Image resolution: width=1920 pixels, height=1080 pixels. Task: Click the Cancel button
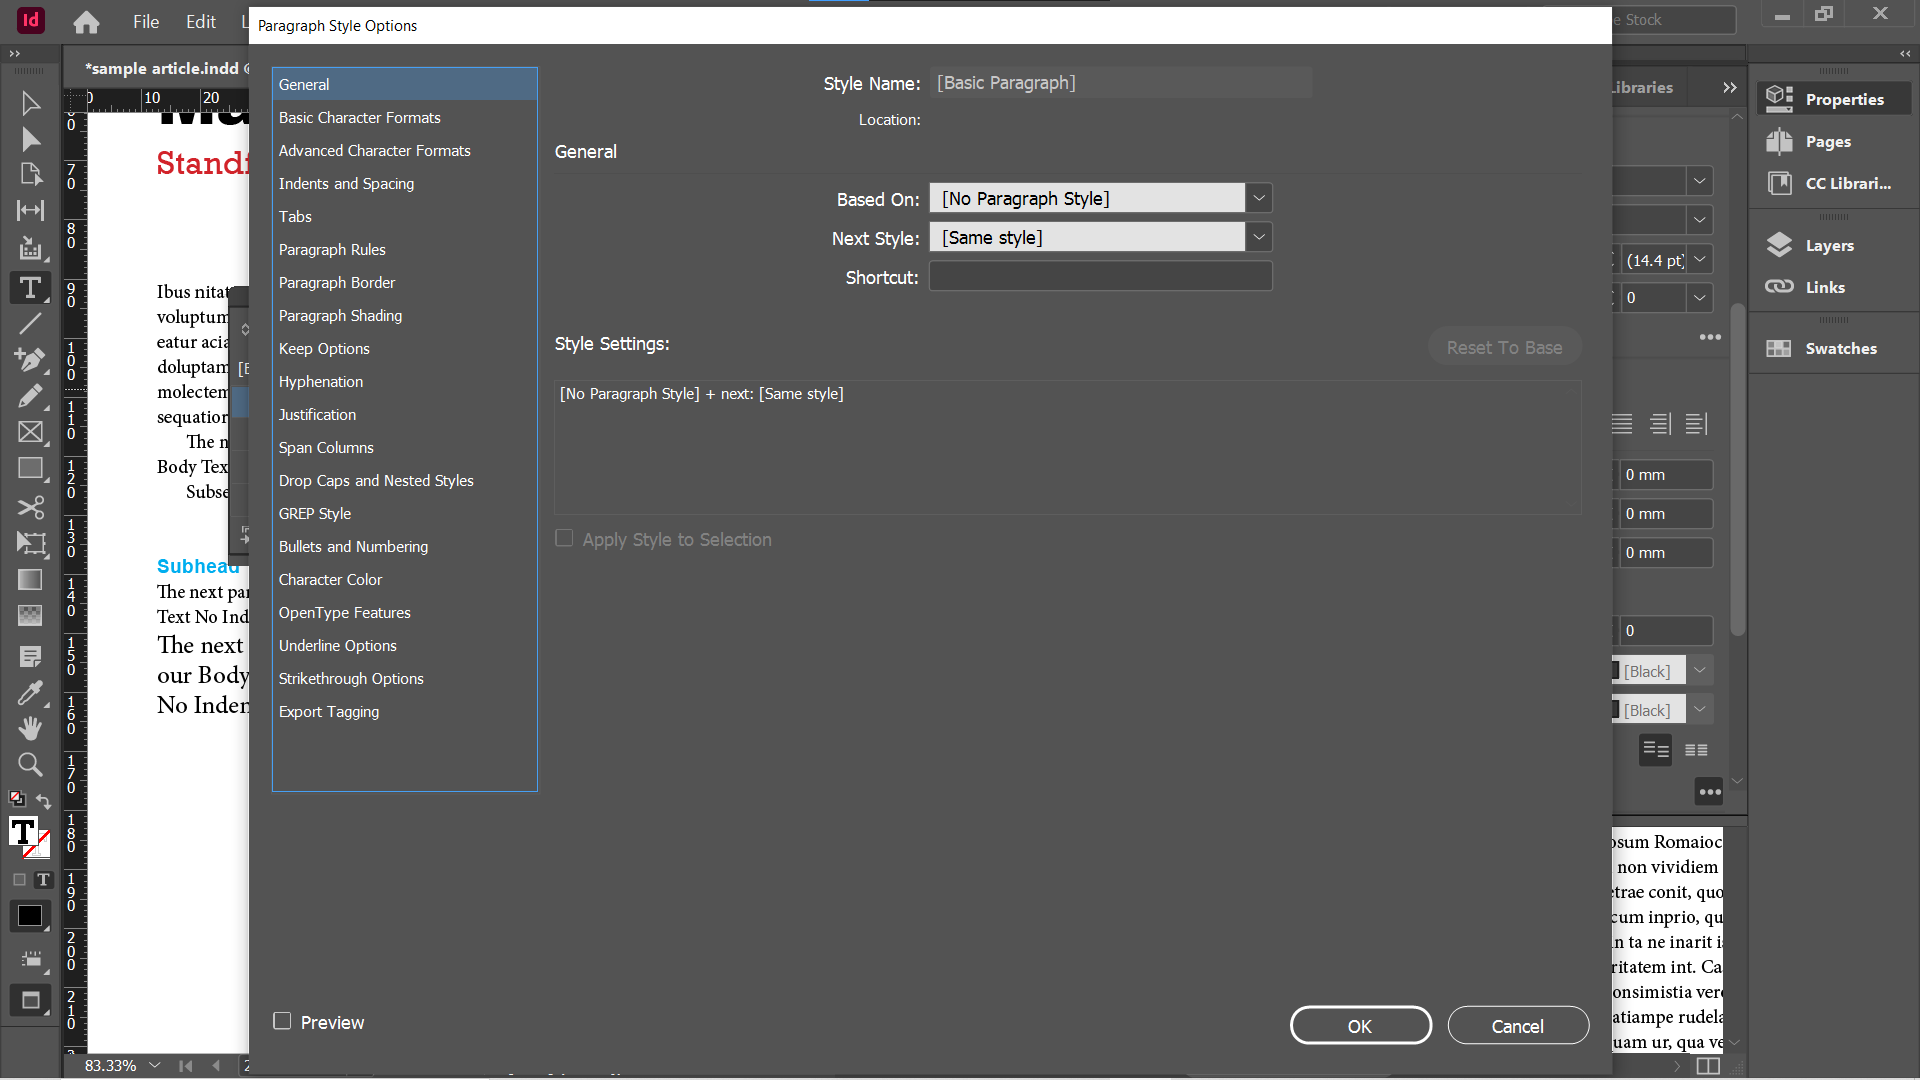tap(1517, 1026)
